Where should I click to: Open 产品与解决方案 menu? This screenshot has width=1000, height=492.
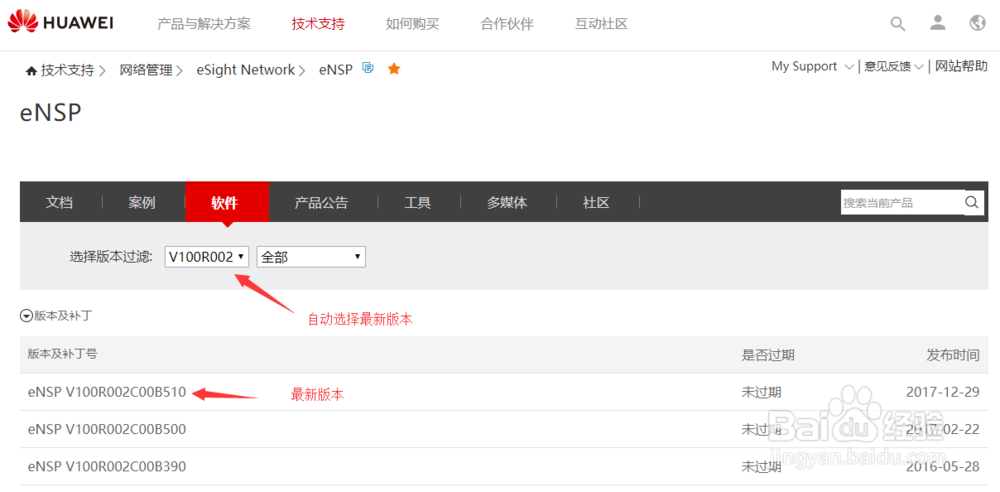tap(204, 24)
